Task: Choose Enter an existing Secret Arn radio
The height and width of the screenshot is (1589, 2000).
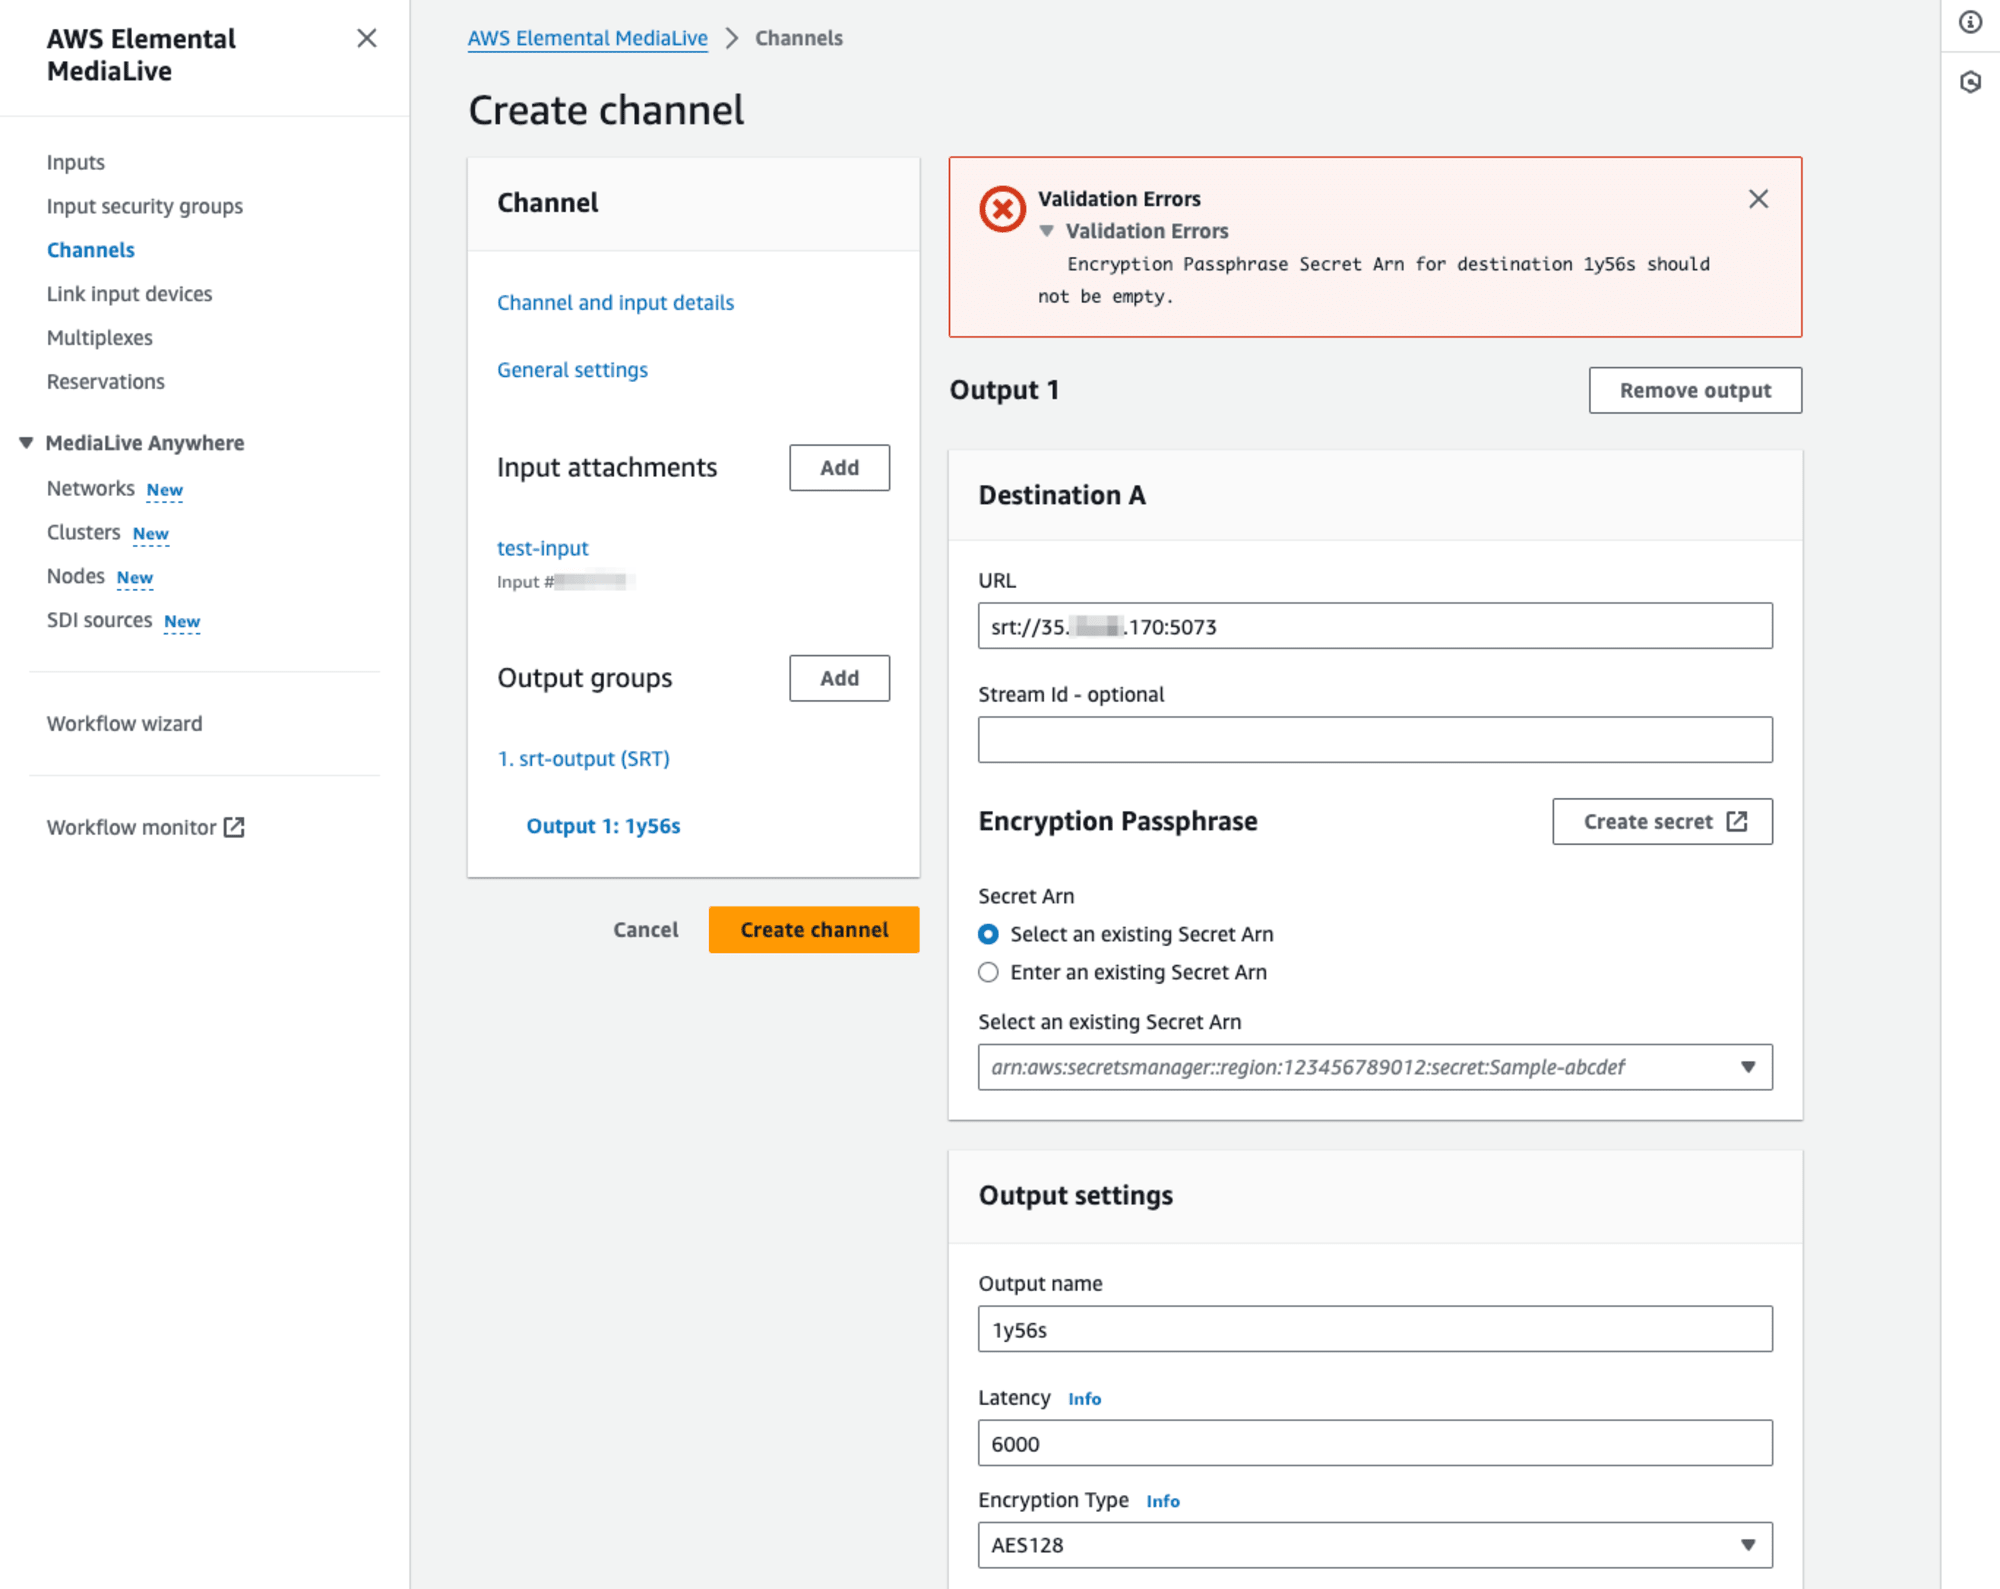Action: pos(988,972)
